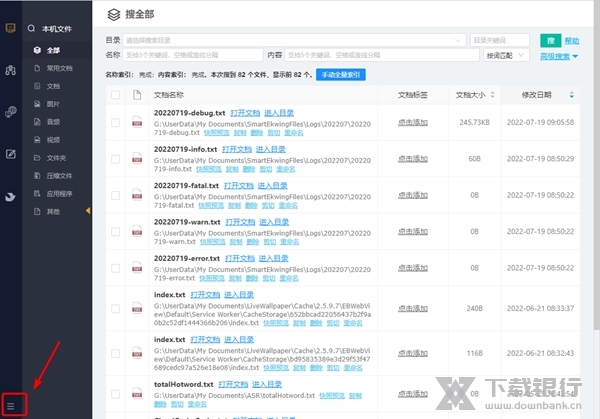Click the TXT file icon for 20220719-fatal.txt
This screenshot has width=600, height=419.
[x=137, y=195]
